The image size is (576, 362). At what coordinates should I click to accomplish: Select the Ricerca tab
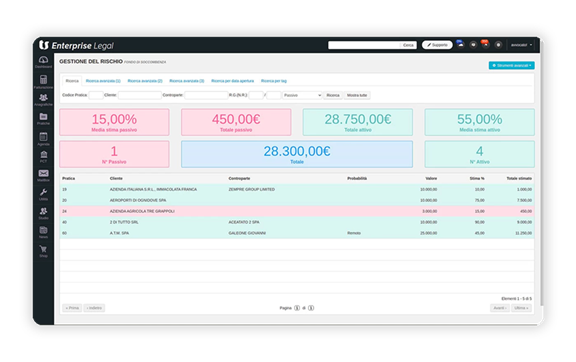(72, 81)
